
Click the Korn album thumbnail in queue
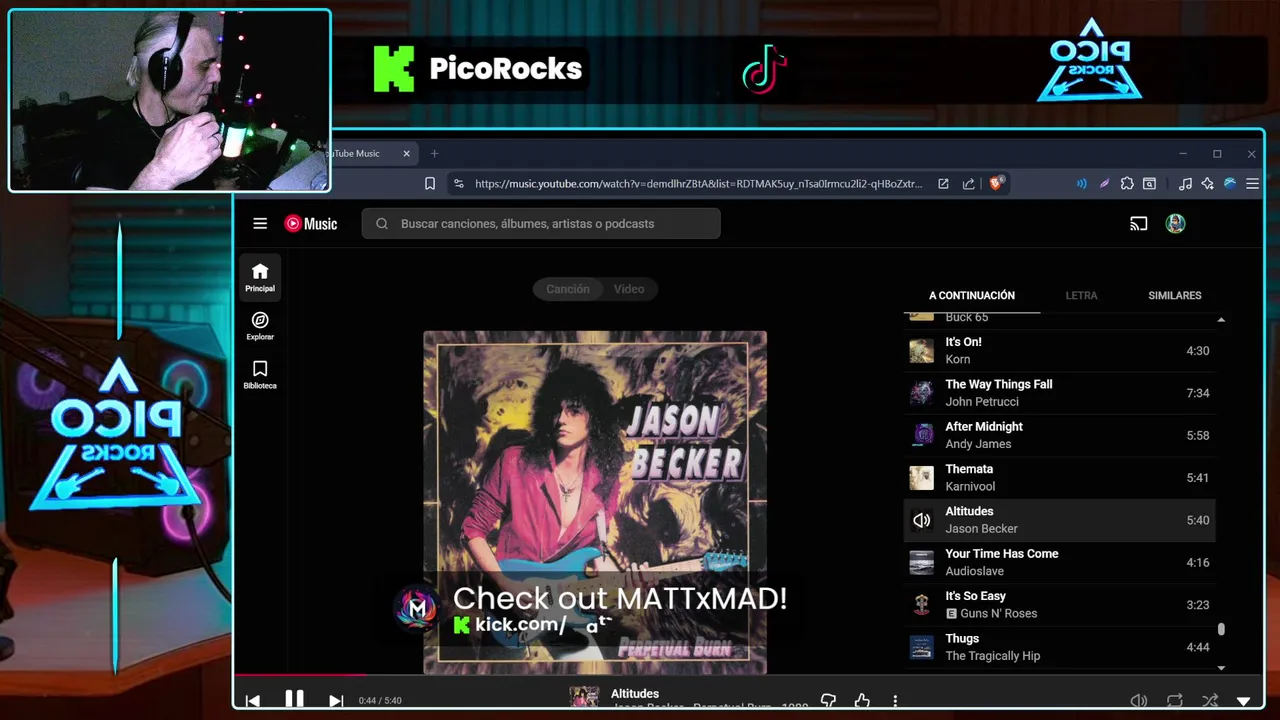[921, 351]
